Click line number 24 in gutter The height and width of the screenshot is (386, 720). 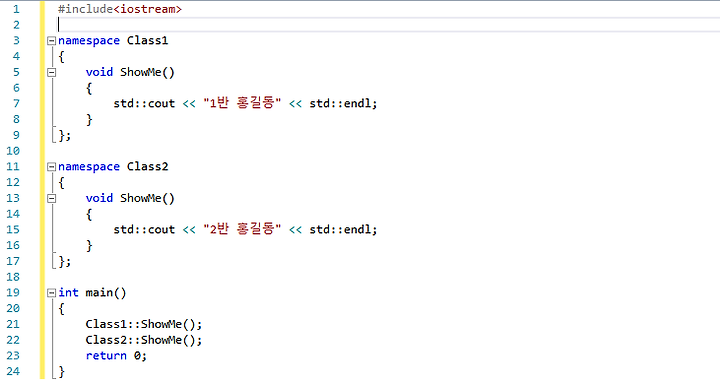pos(13,371)
